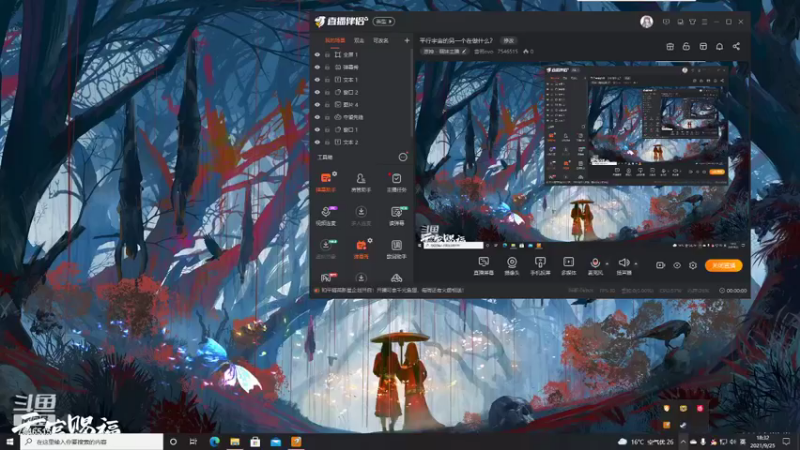Add a 多媒体 media source

coord(568,266)
